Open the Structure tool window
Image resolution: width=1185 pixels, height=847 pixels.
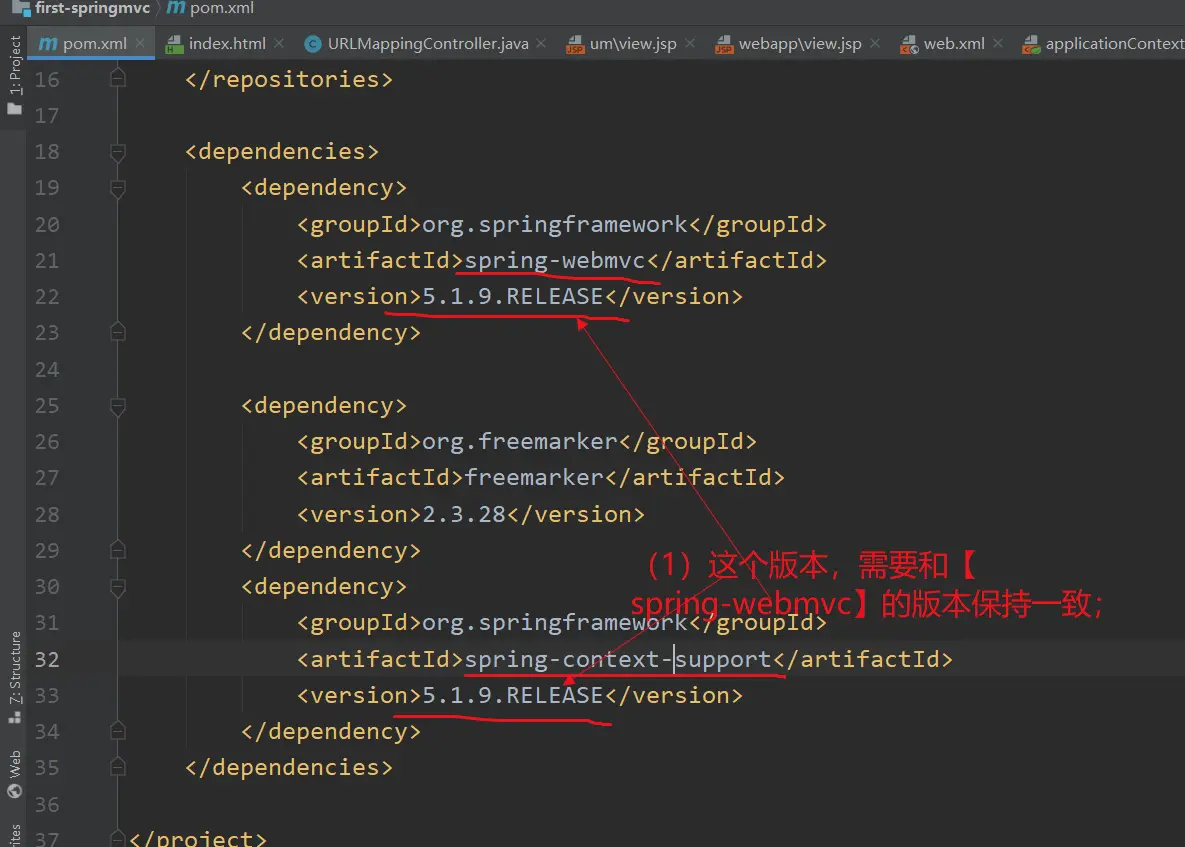coord(14,677)
